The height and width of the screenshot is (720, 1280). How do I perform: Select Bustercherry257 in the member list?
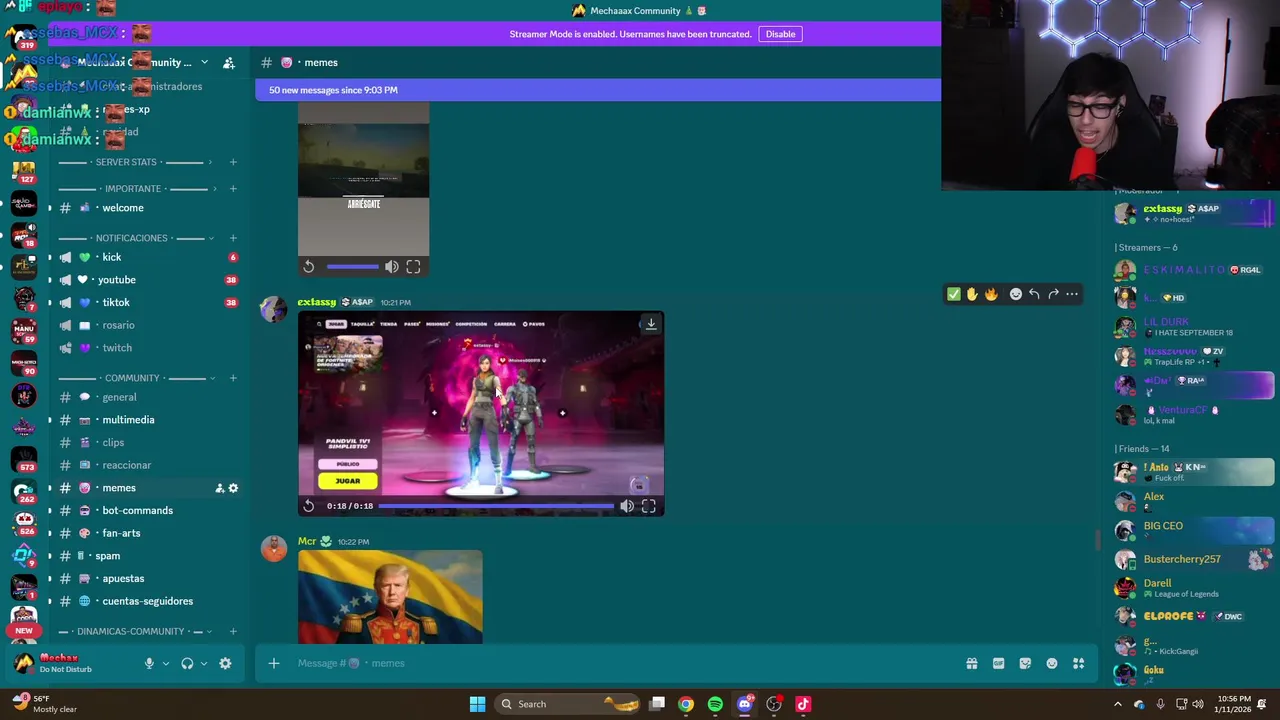[1195, 559]
